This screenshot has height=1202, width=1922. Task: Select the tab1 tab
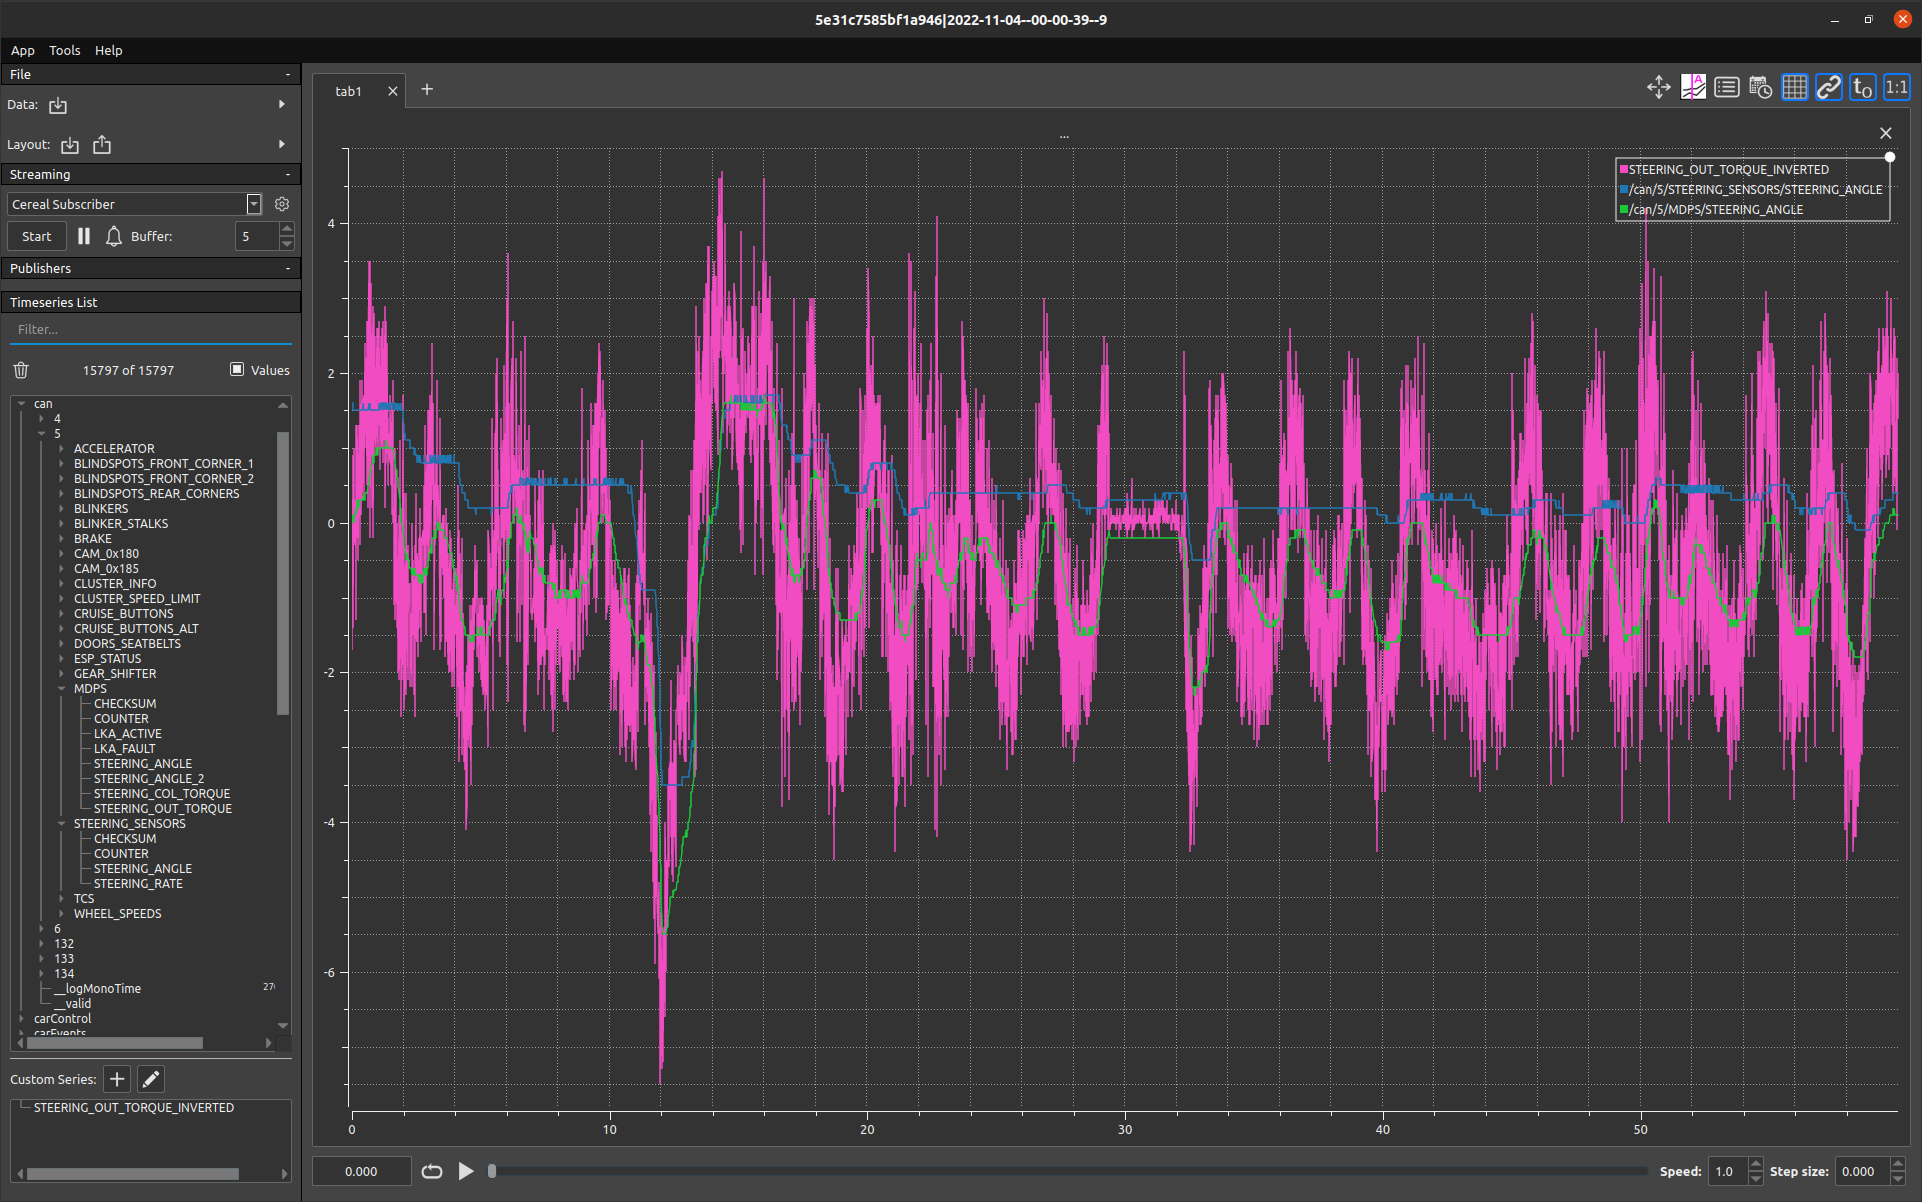(x=348, y=91)
